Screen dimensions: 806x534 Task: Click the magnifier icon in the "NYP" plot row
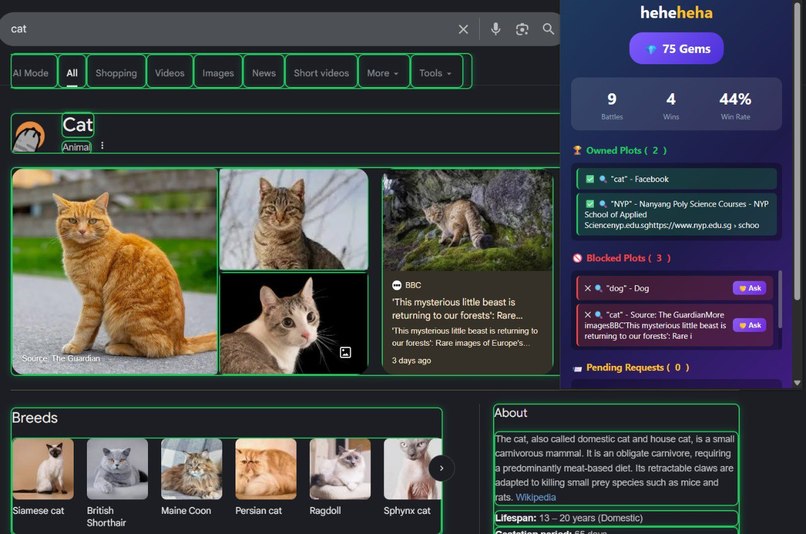(x=603, y=204)
